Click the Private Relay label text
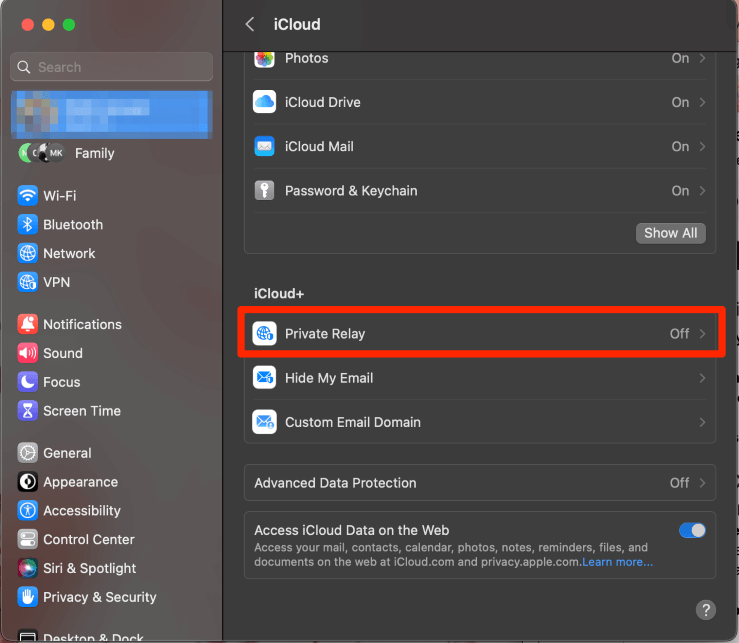This screenshot has height=643, width=739. [x=325, y=334]
